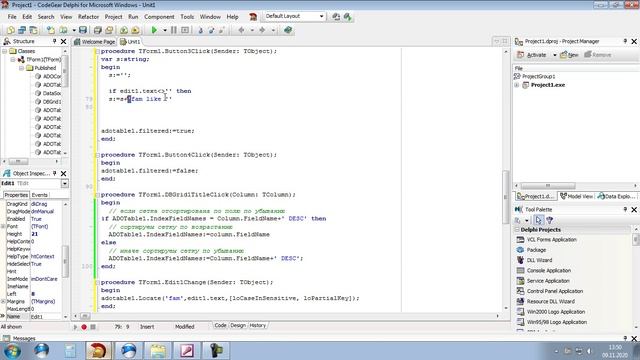This screenshot has height=360, width=640.
Task: Click the Name property value field Edit1
Action: pyautogui.click(x=46, y=317)
